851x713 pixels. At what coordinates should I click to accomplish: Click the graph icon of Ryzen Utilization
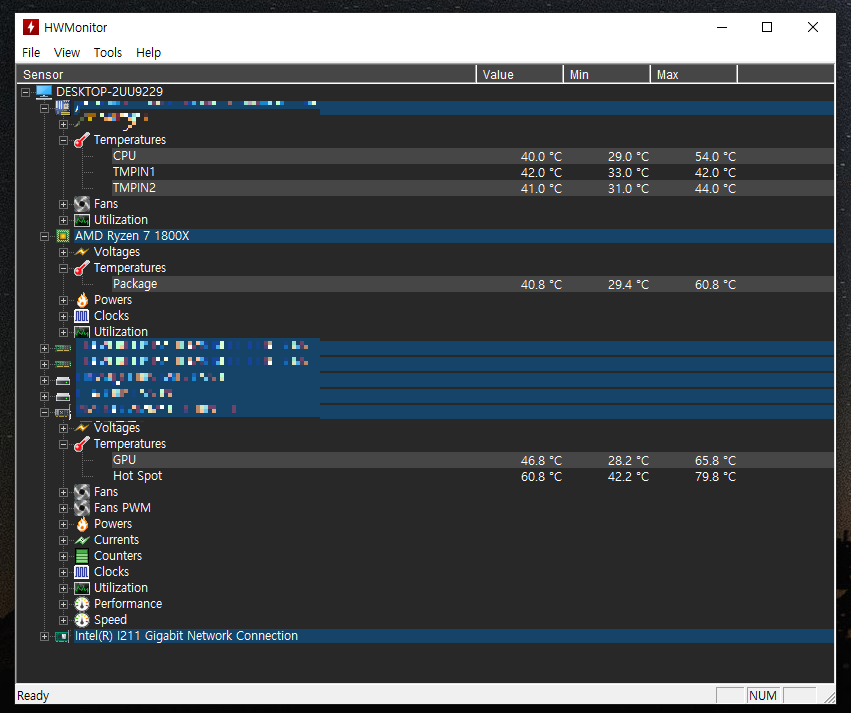(81, 332)
